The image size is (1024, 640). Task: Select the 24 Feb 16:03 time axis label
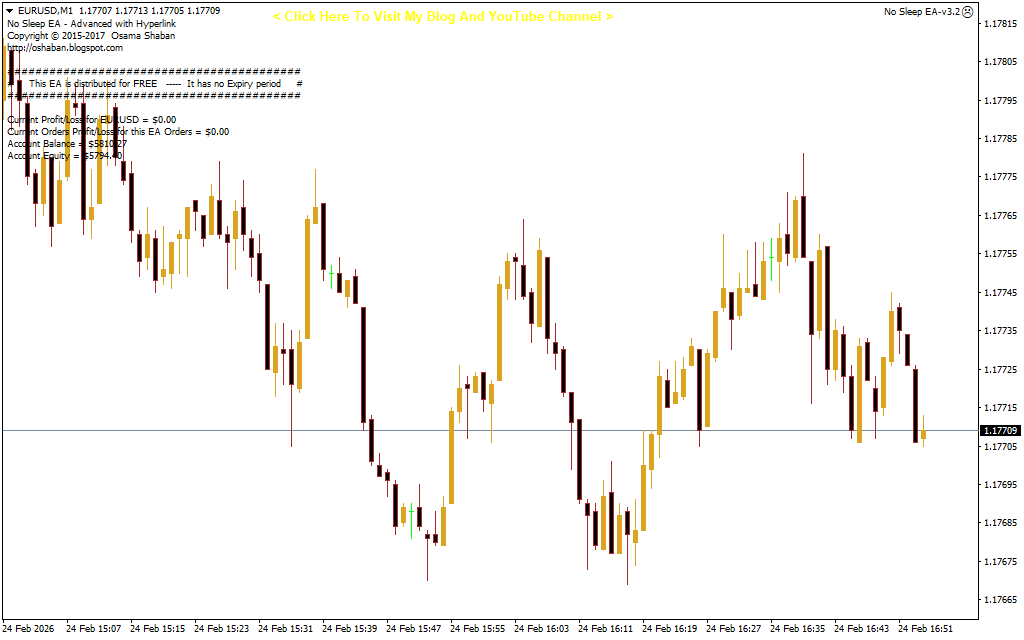pyautogui.click(x=541, y=629)
